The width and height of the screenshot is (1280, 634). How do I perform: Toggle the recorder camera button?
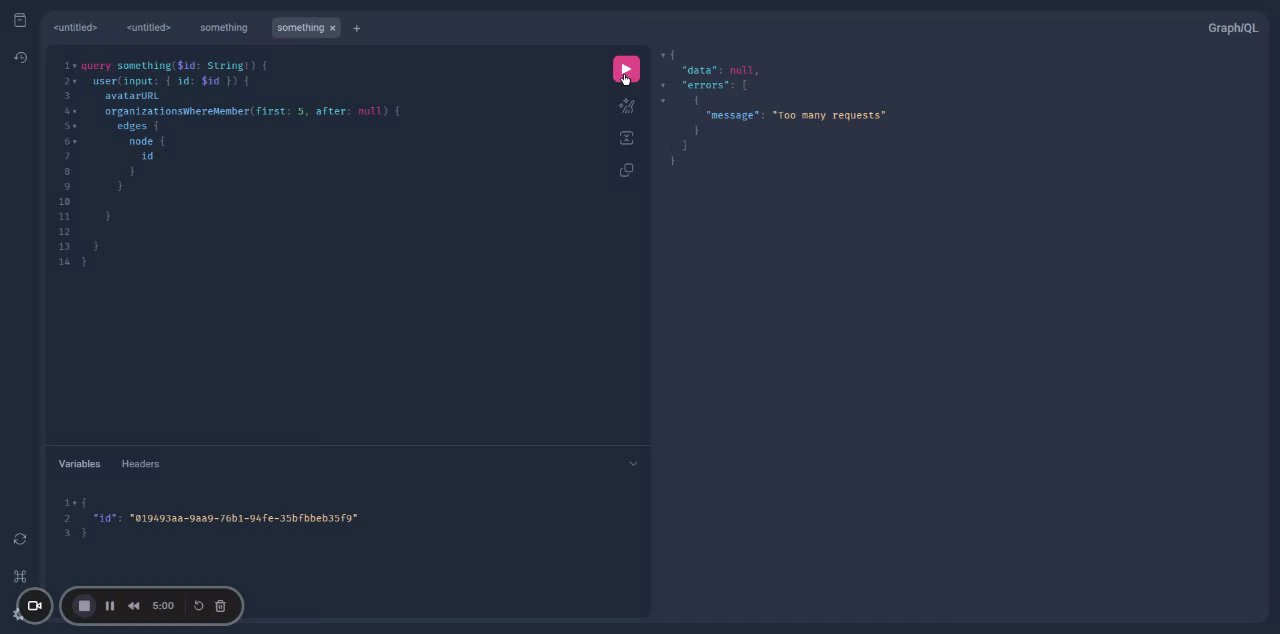point(34,606)
